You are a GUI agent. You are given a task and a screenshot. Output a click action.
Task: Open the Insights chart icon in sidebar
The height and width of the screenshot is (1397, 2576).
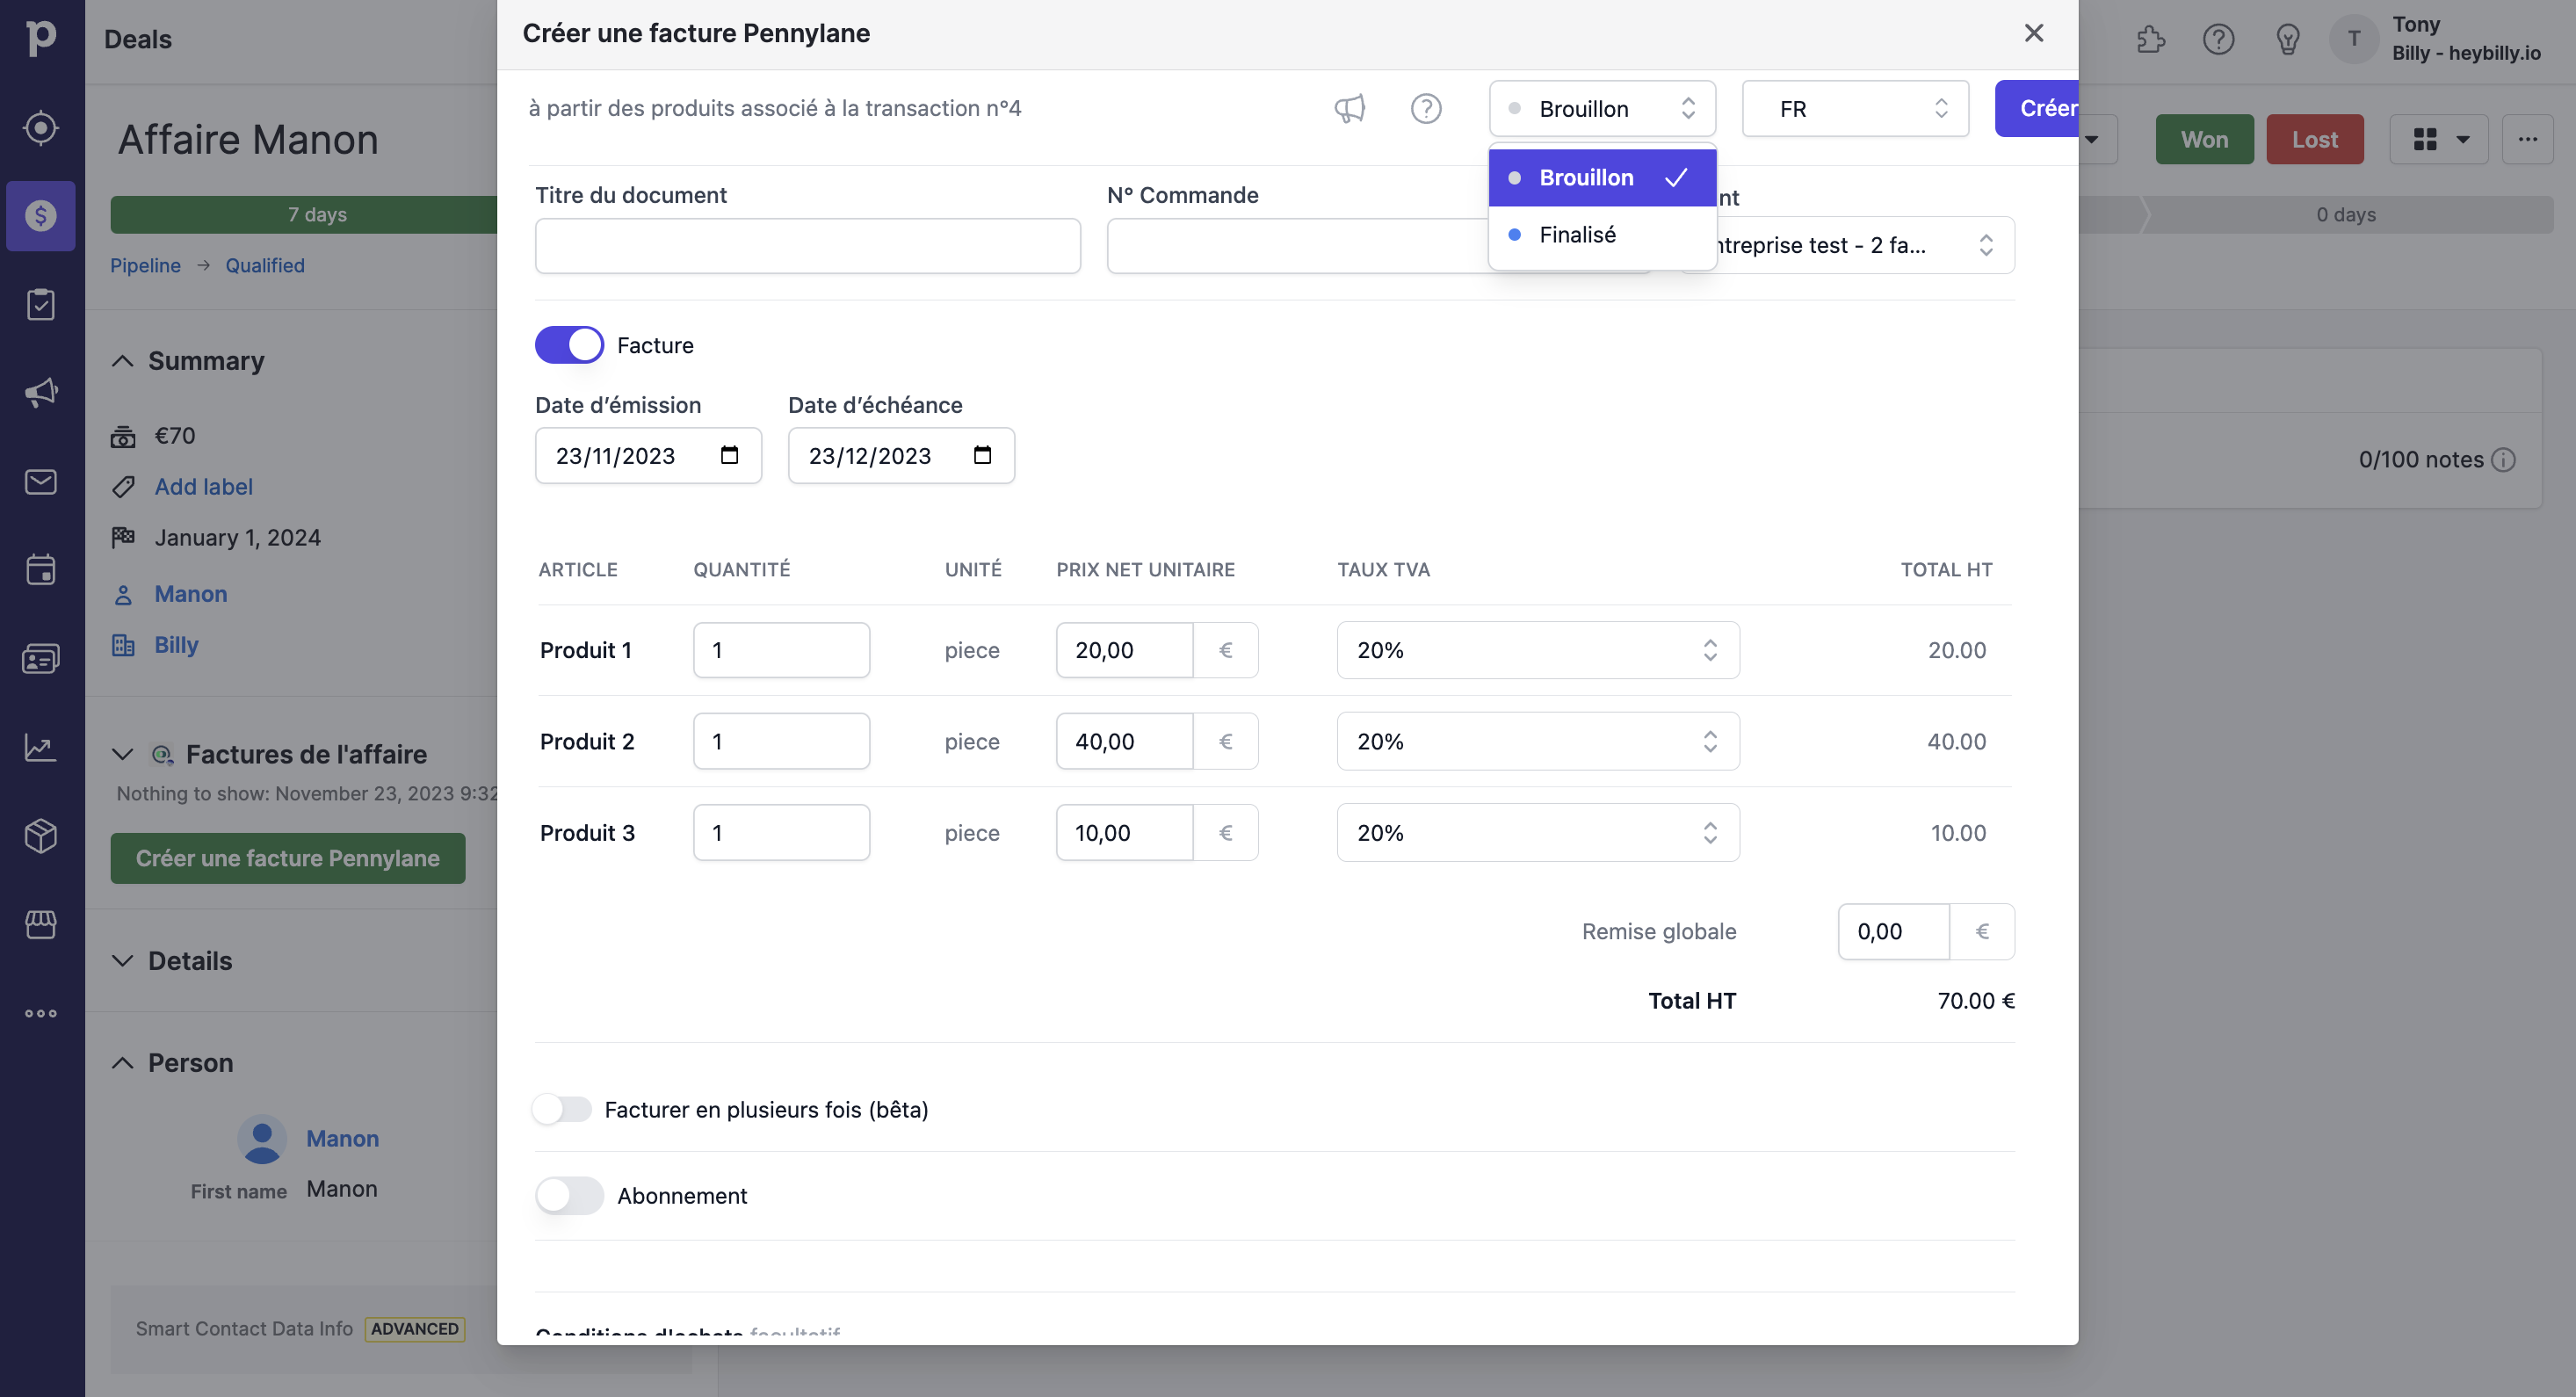coord(41,747)
